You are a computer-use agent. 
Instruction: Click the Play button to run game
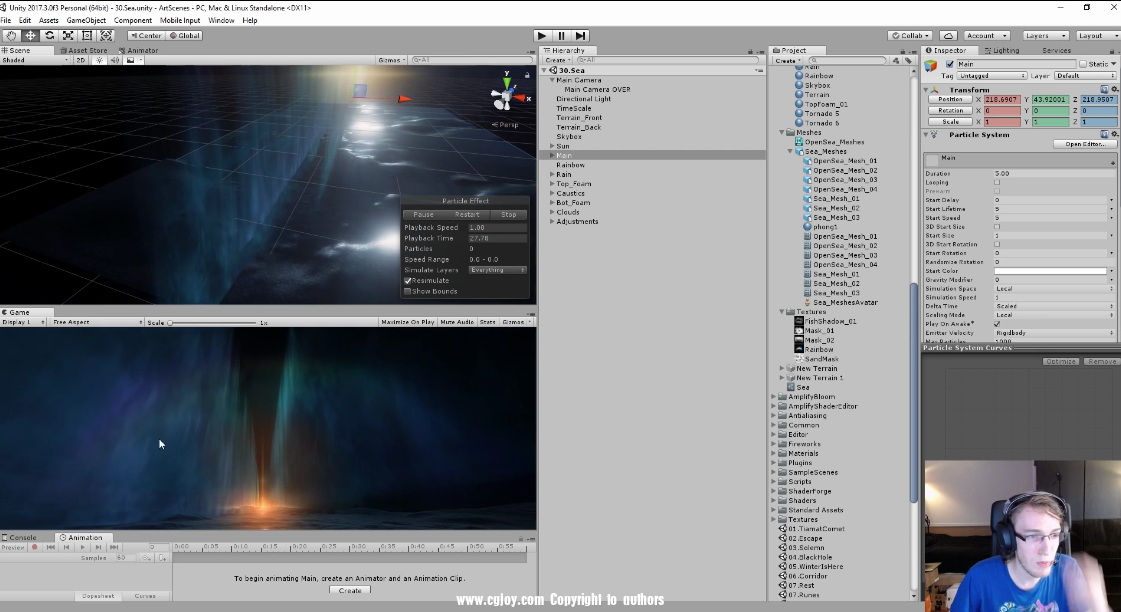click(542, 36)
